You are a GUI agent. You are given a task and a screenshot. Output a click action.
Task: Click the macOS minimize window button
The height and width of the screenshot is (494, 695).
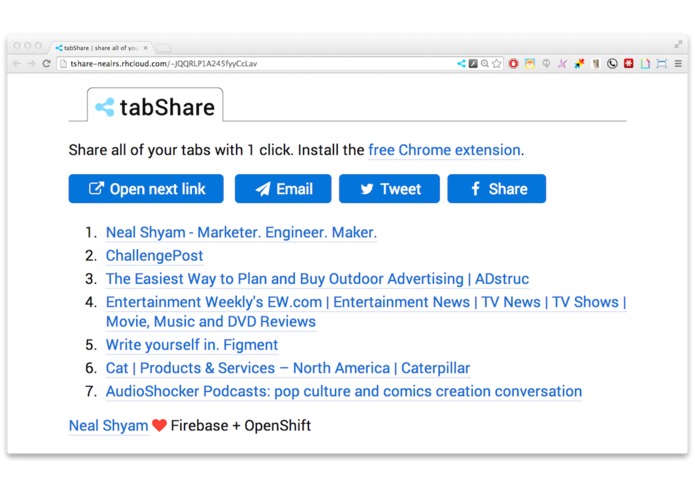click(27, 45)
